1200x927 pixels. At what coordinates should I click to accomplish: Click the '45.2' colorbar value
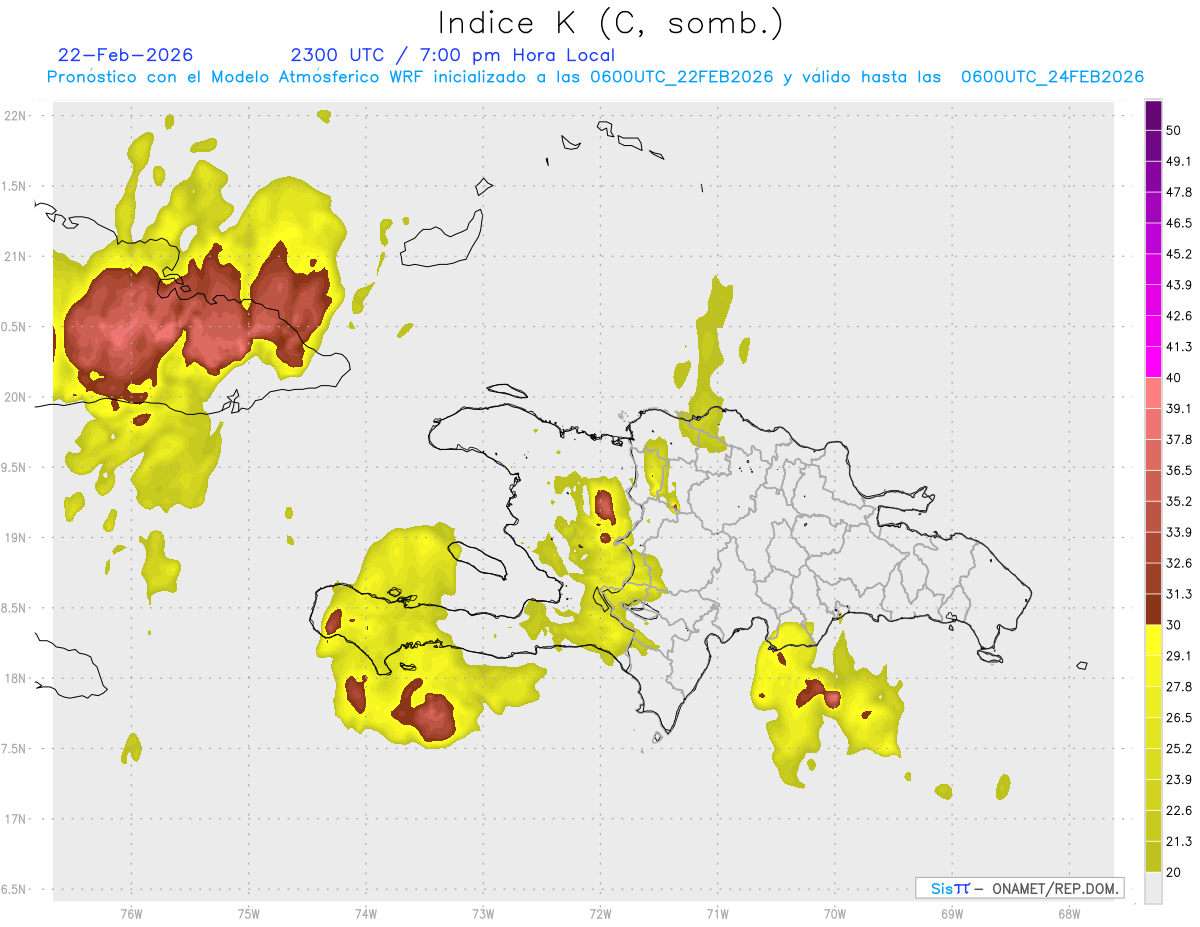point(1179,254)
